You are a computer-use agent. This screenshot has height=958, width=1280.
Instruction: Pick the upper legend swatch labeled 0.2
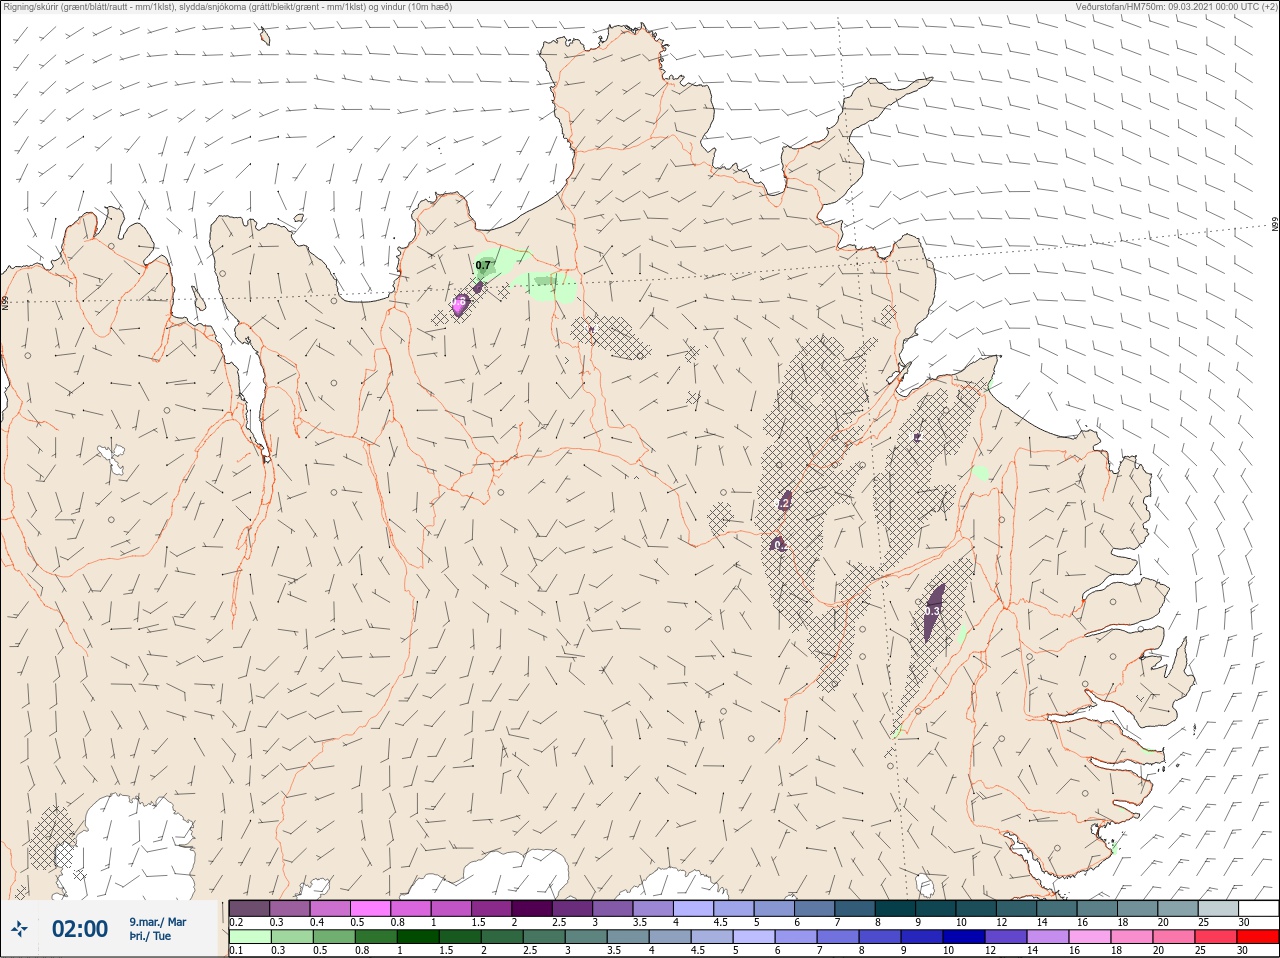coord(249,908)
